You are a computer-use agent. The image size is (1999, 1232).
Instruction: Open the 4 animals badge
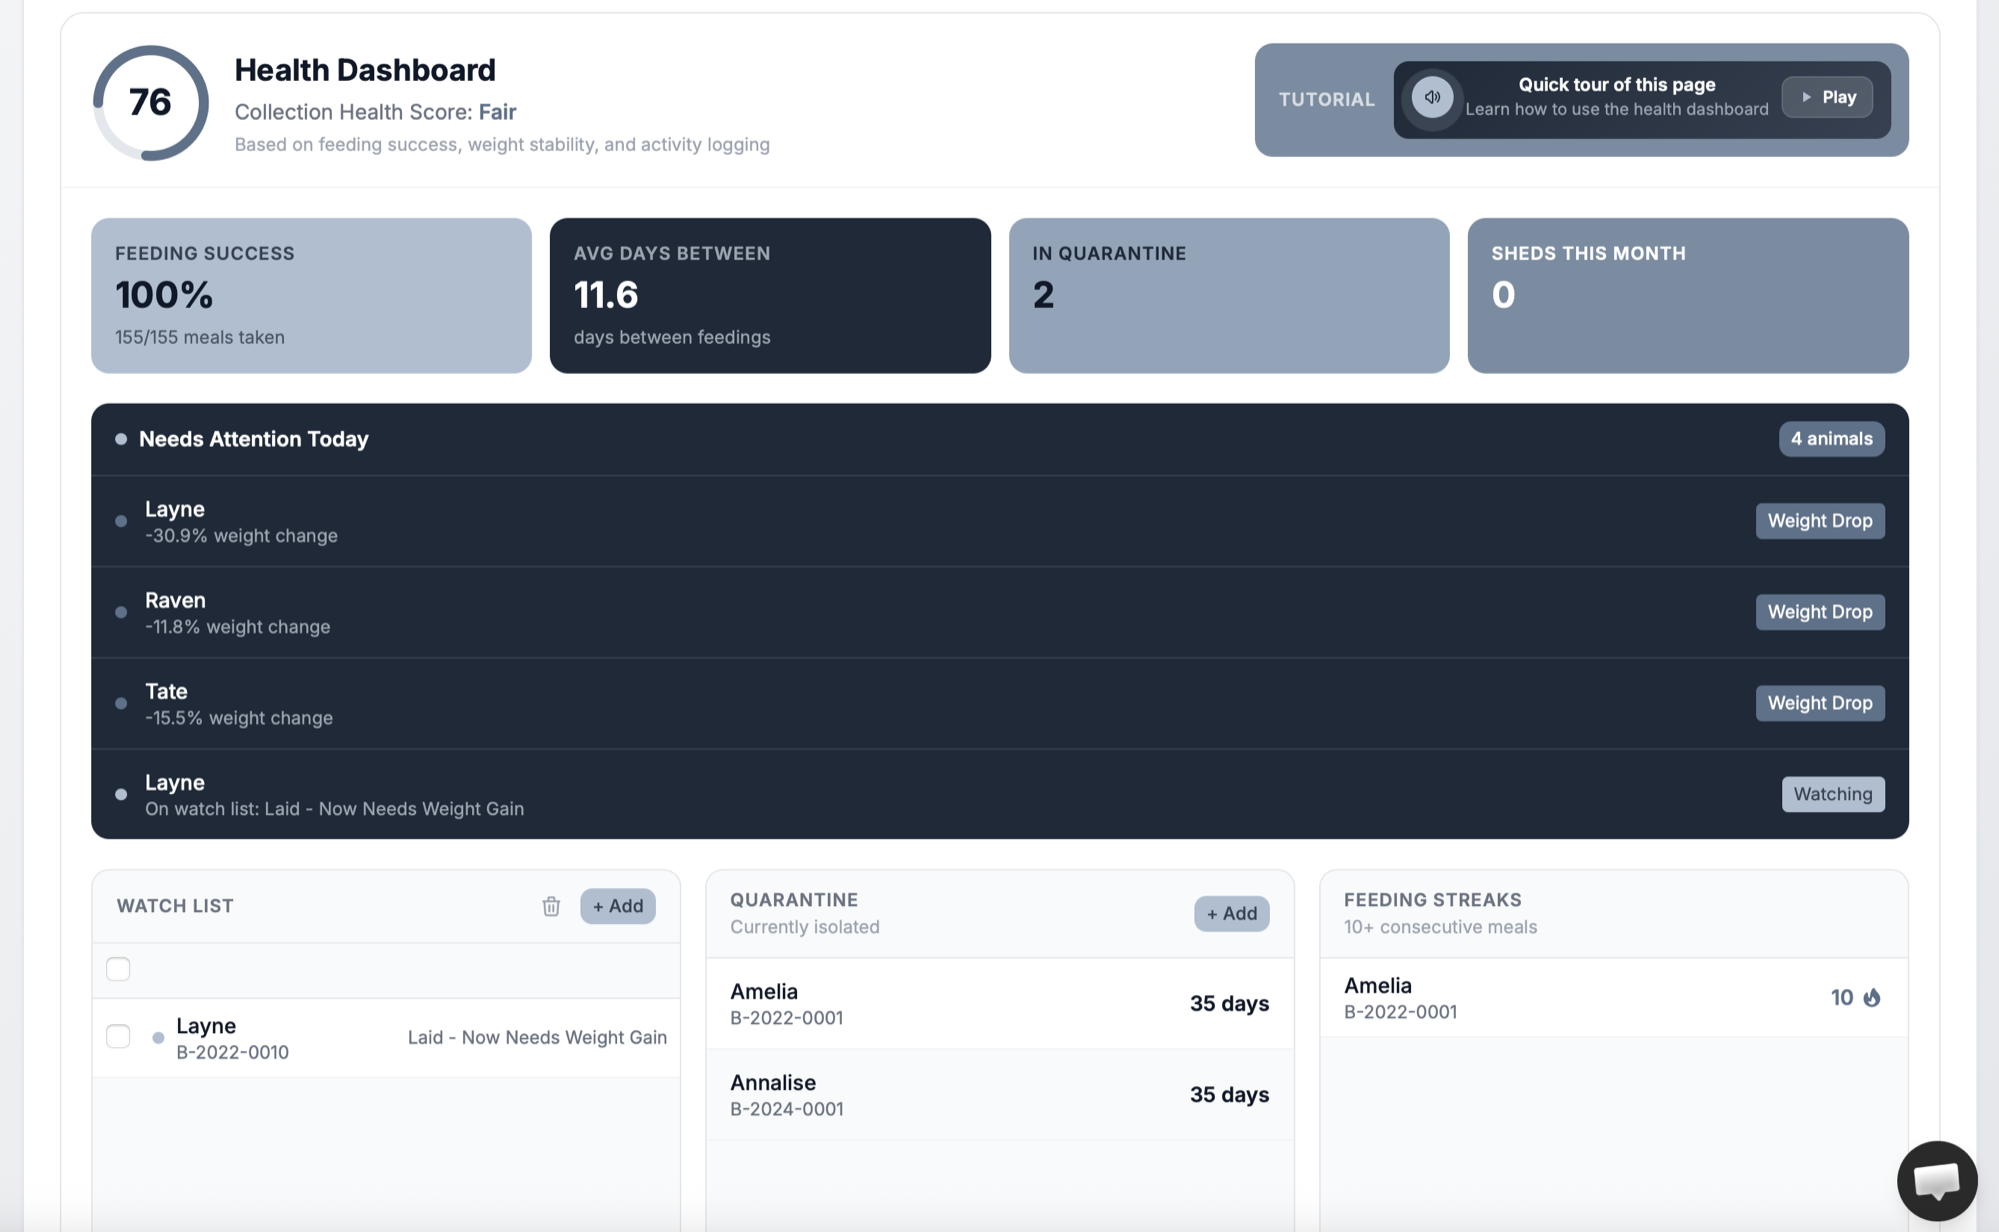click(1831, 438)
